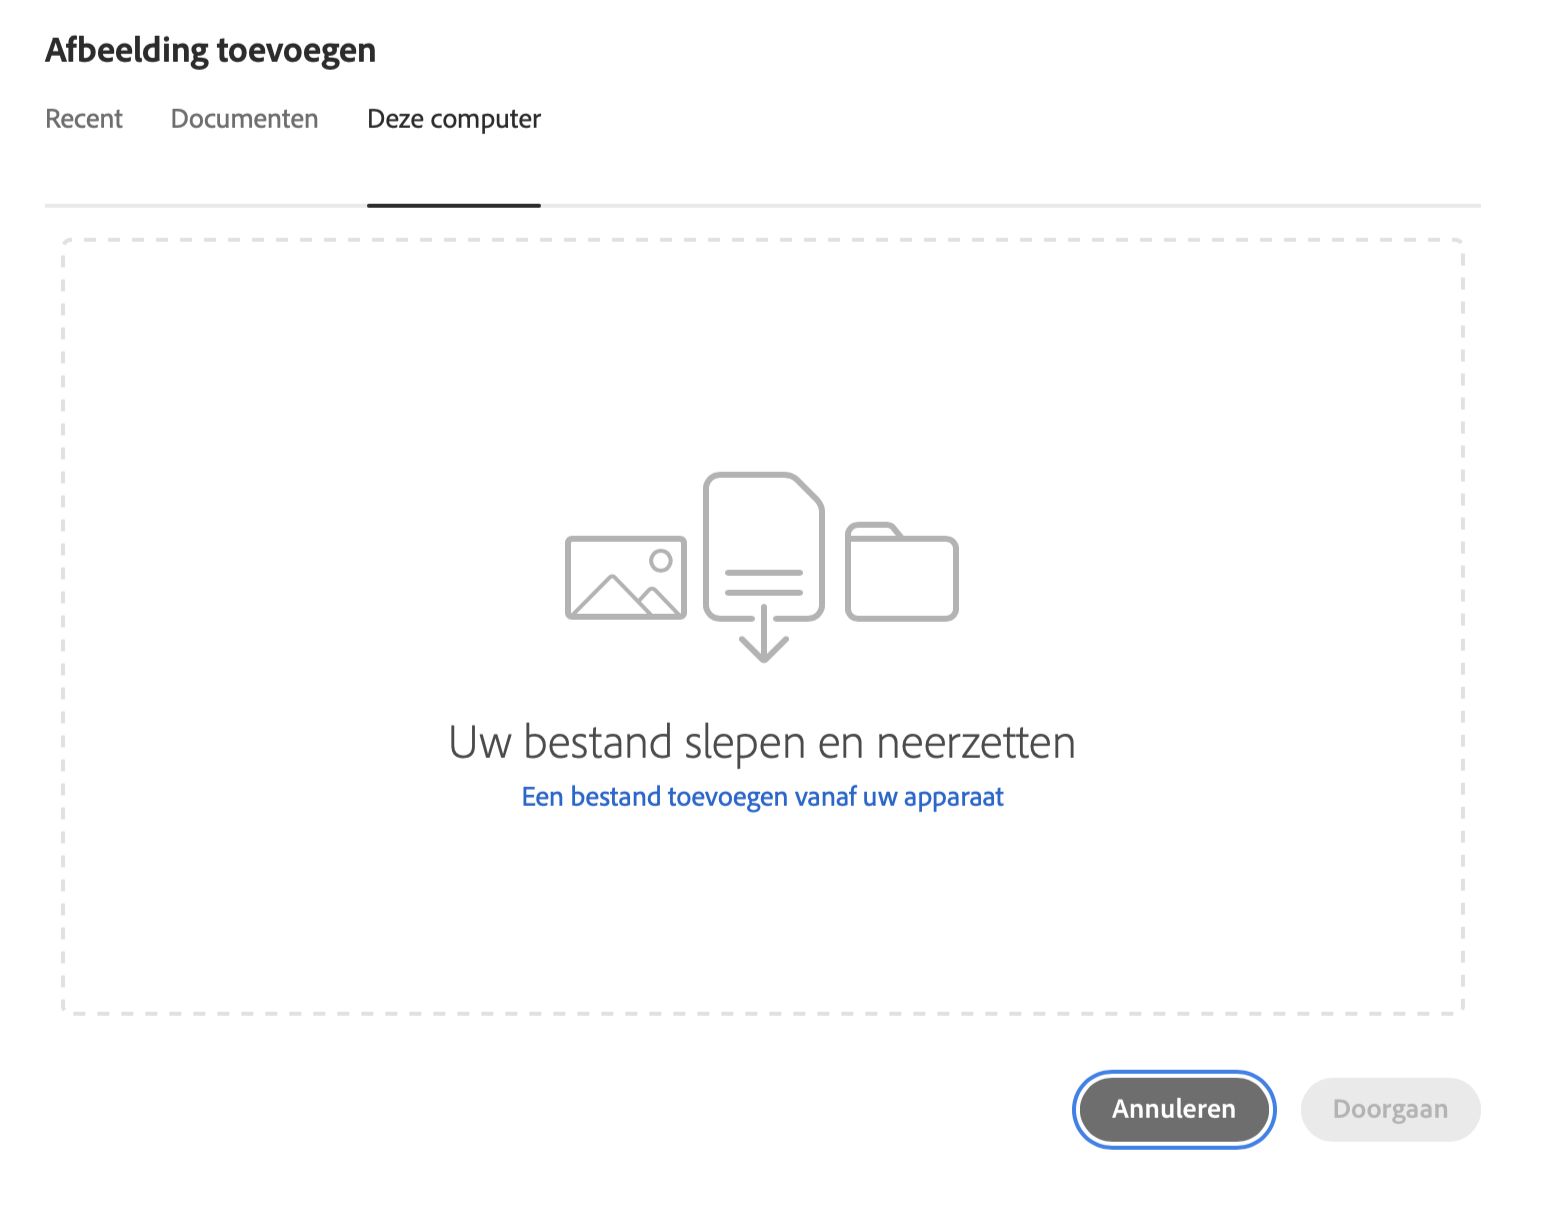The width and height of the screenshot is (1544, 1208).
Task: Click the document download icon
Action: (x=764, y=566)
